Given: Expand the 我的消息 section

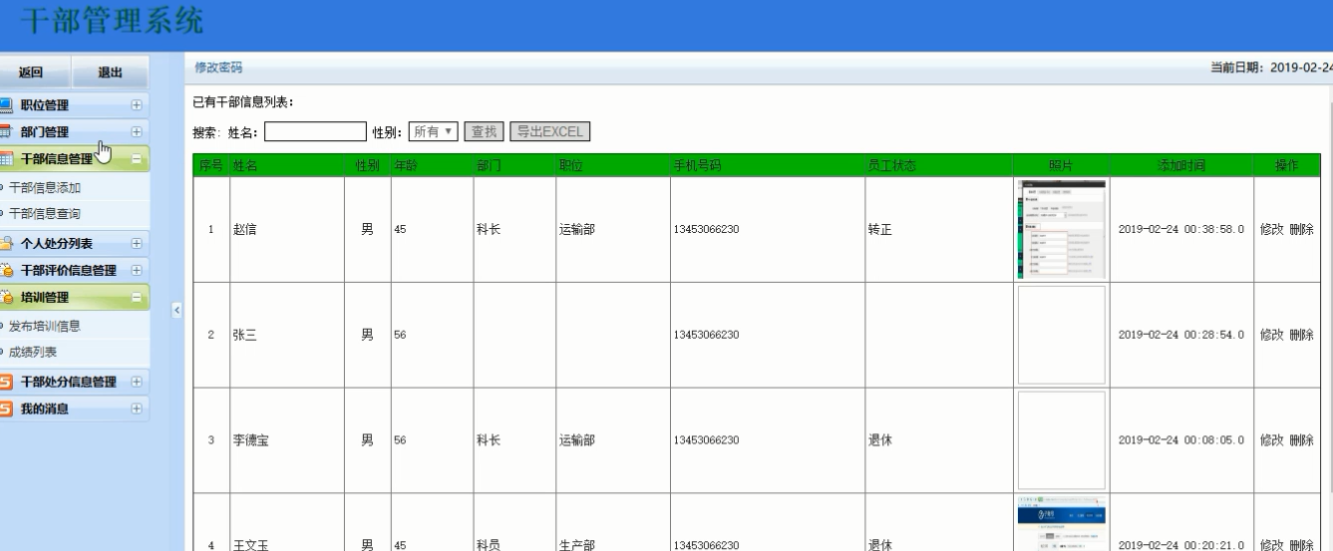Looking at the screenshot, I should (x=136, y=408).
